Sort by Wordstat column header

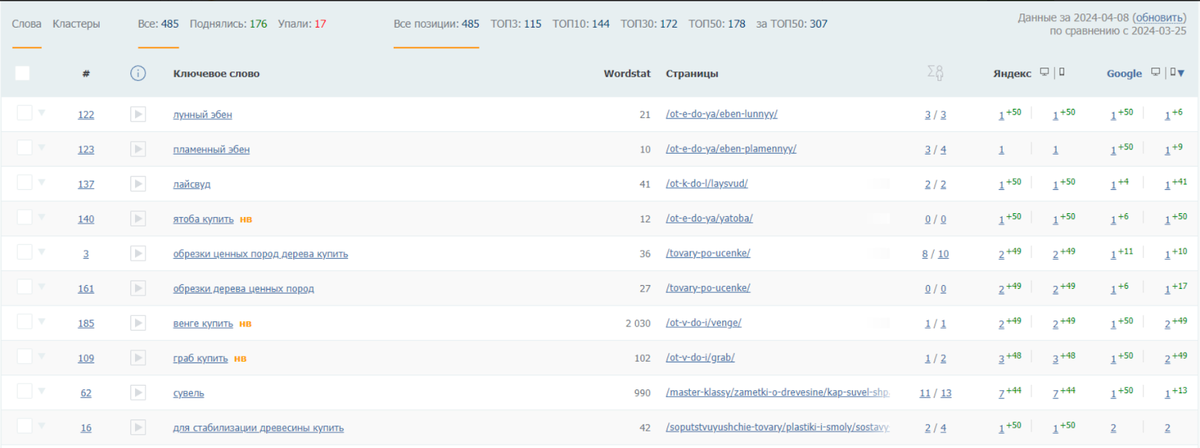point(627,73)
